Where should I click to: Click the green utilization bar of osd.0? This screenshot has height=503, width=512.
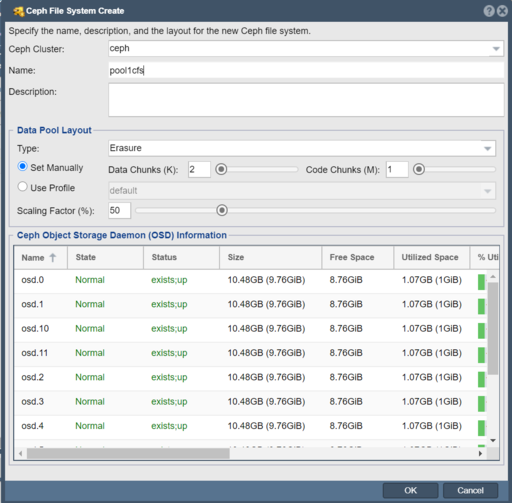[x=481, y=282]
